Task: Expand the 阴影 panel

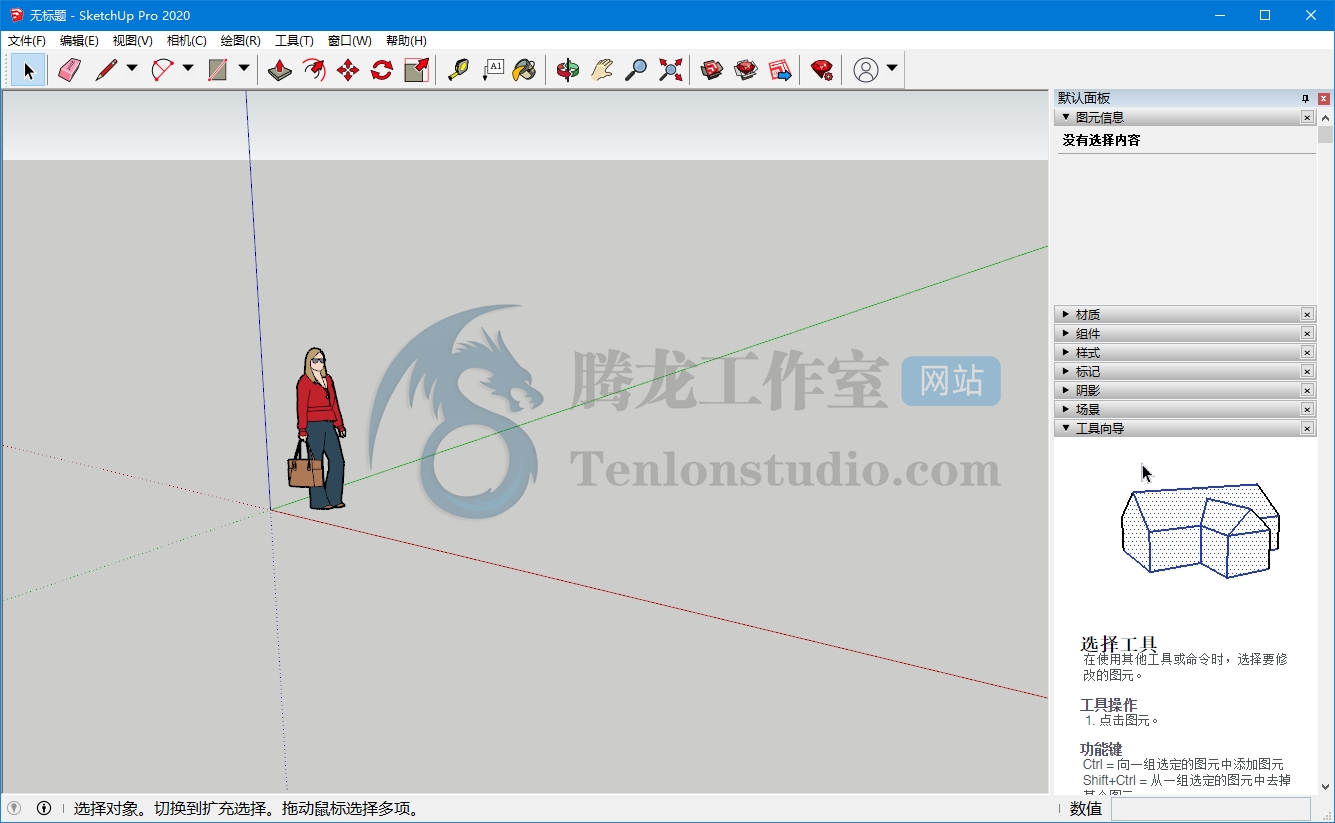Action: [1066, 390]
